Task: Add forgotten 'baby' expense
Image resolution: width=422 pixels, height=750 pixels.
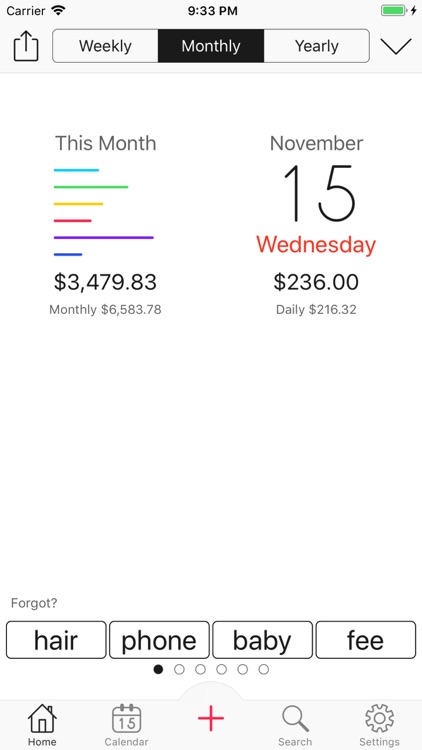Action: [x=263, y=640]
